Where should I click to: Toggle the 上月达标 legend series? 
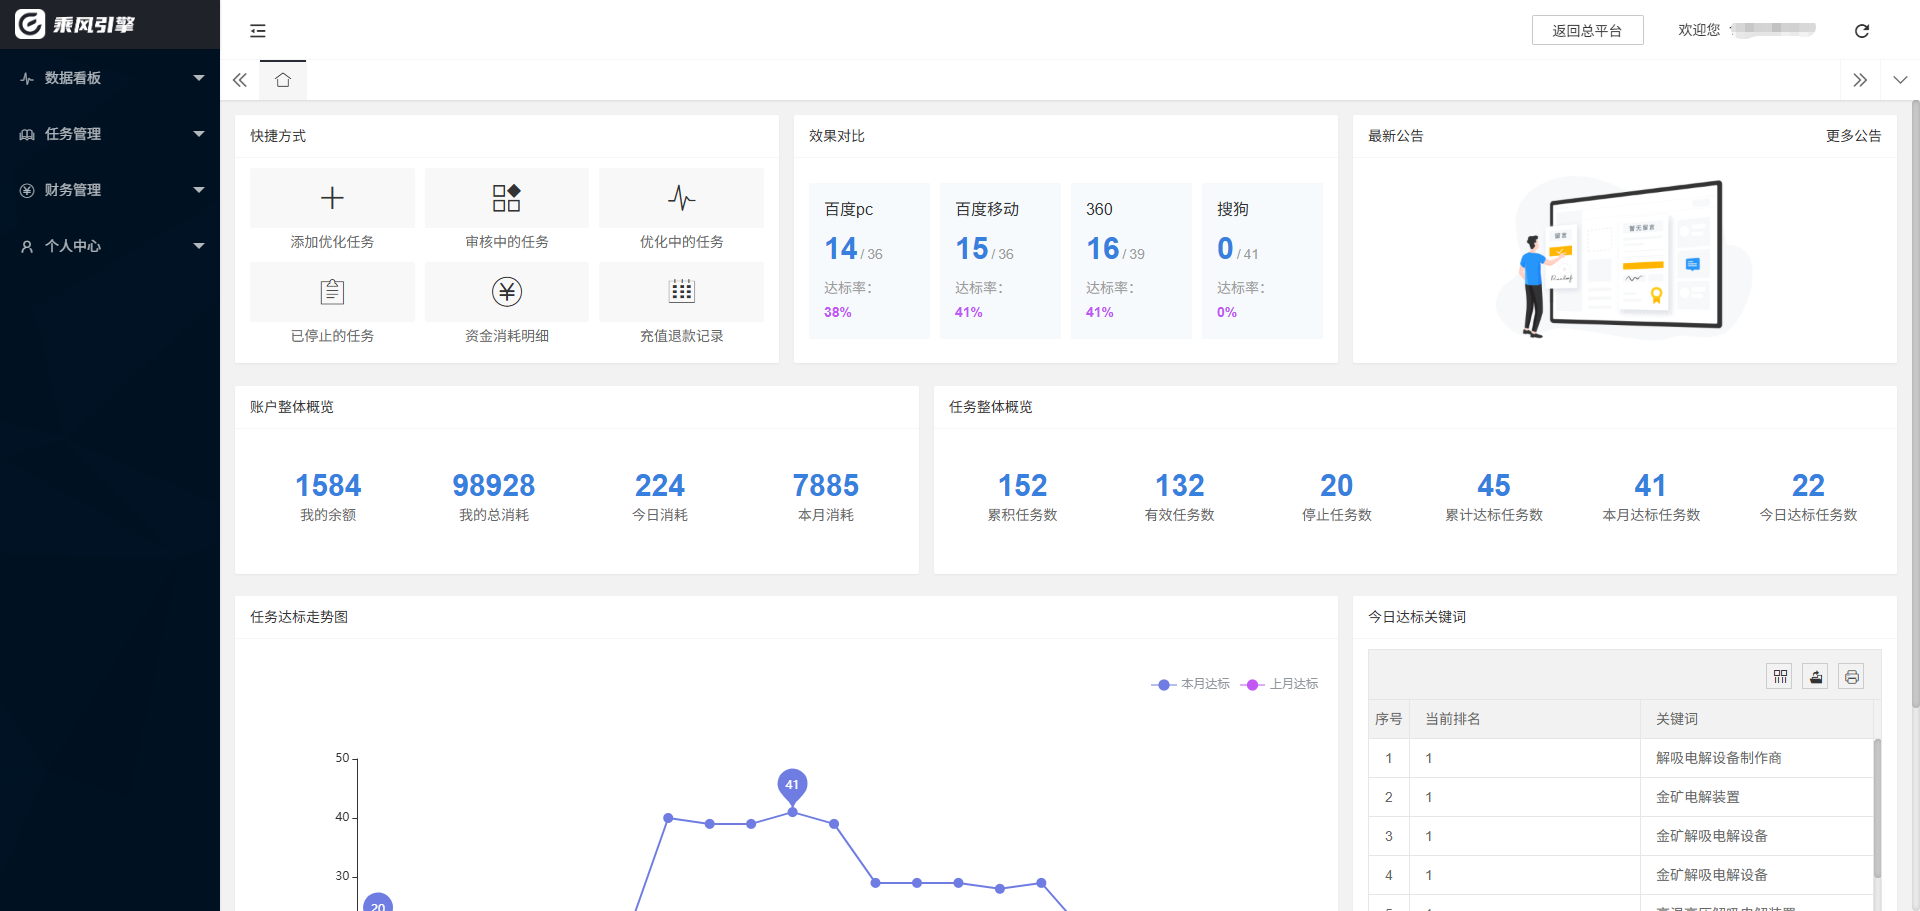pos(1280,684)
